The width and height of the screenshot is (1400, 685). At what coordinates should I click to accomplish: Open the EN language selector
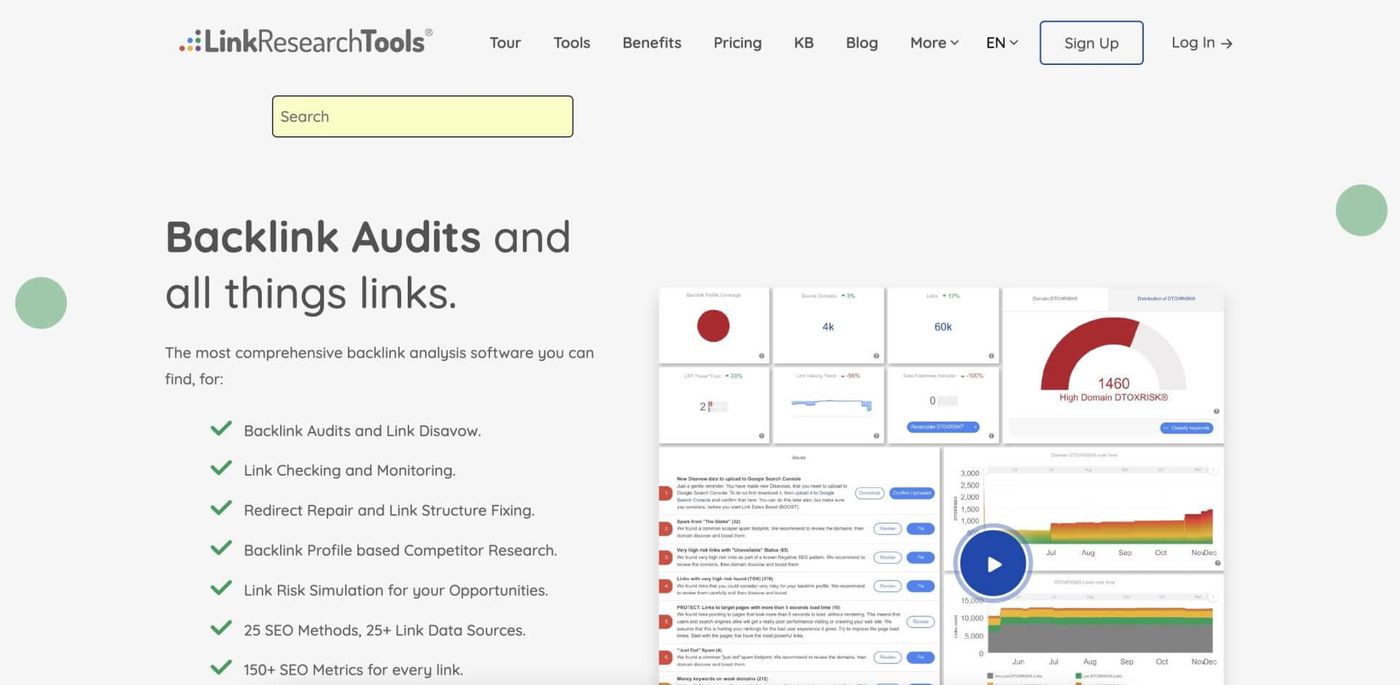[1002, 42]
